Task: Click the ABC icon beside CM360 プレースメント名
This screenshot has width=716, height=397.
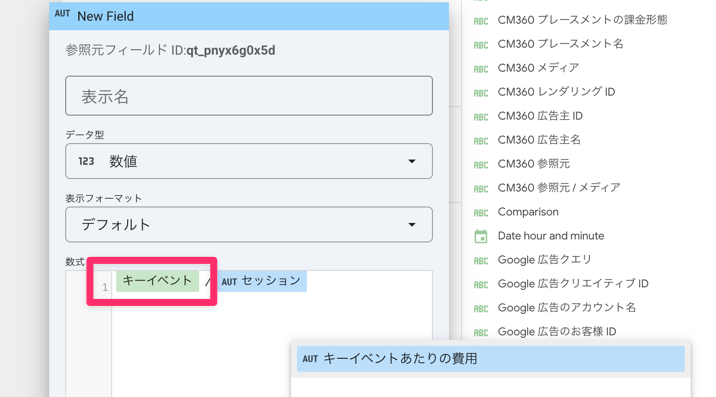Action: pos(481,45)
